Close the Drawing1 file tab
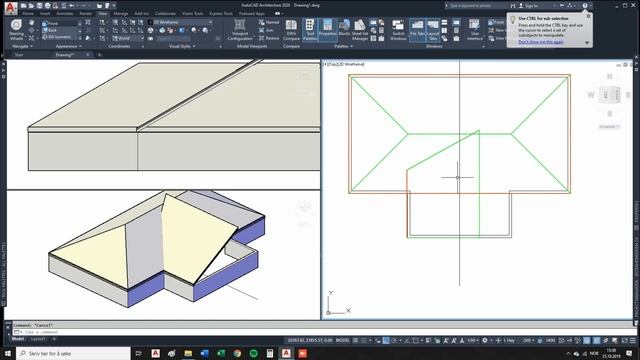 pos(87,55)
